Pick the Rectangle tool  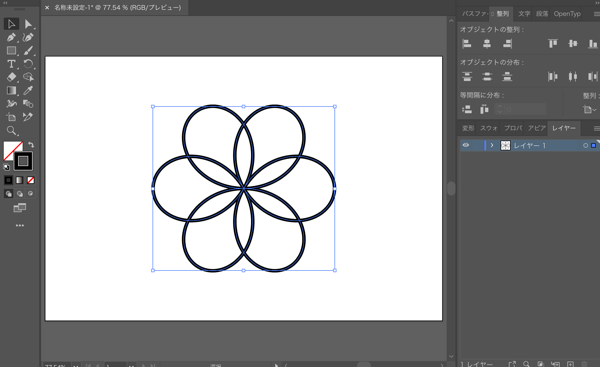[11, 51]
